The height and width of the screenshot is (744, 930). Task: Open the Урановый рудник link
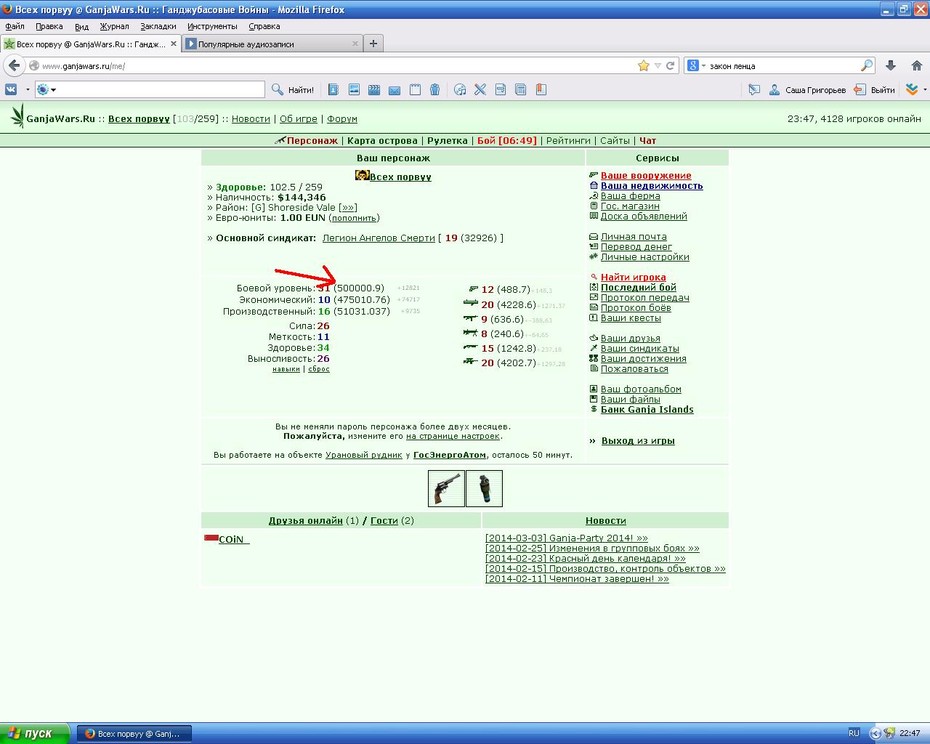[364, 455]
